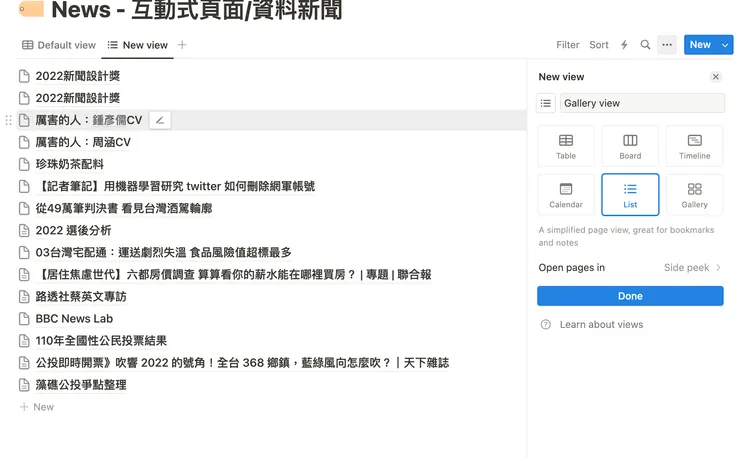This screenshot has height=458, width=740.
Task: Click the drag handle beside 厲害的人：鍾彥儒CV
Action: coord(8,120)
